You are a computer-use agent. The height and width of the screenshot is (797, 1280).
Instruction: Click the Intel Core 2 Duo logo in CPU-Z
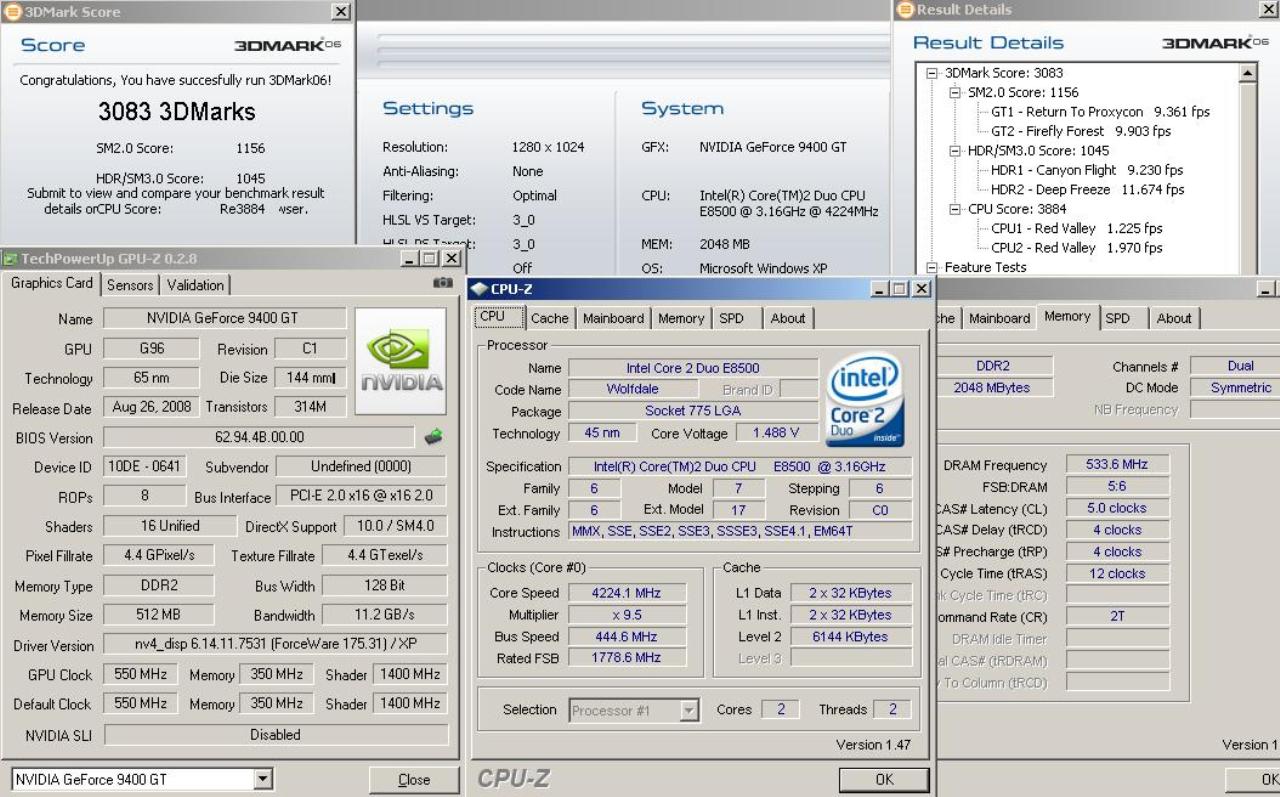[866, 401]
